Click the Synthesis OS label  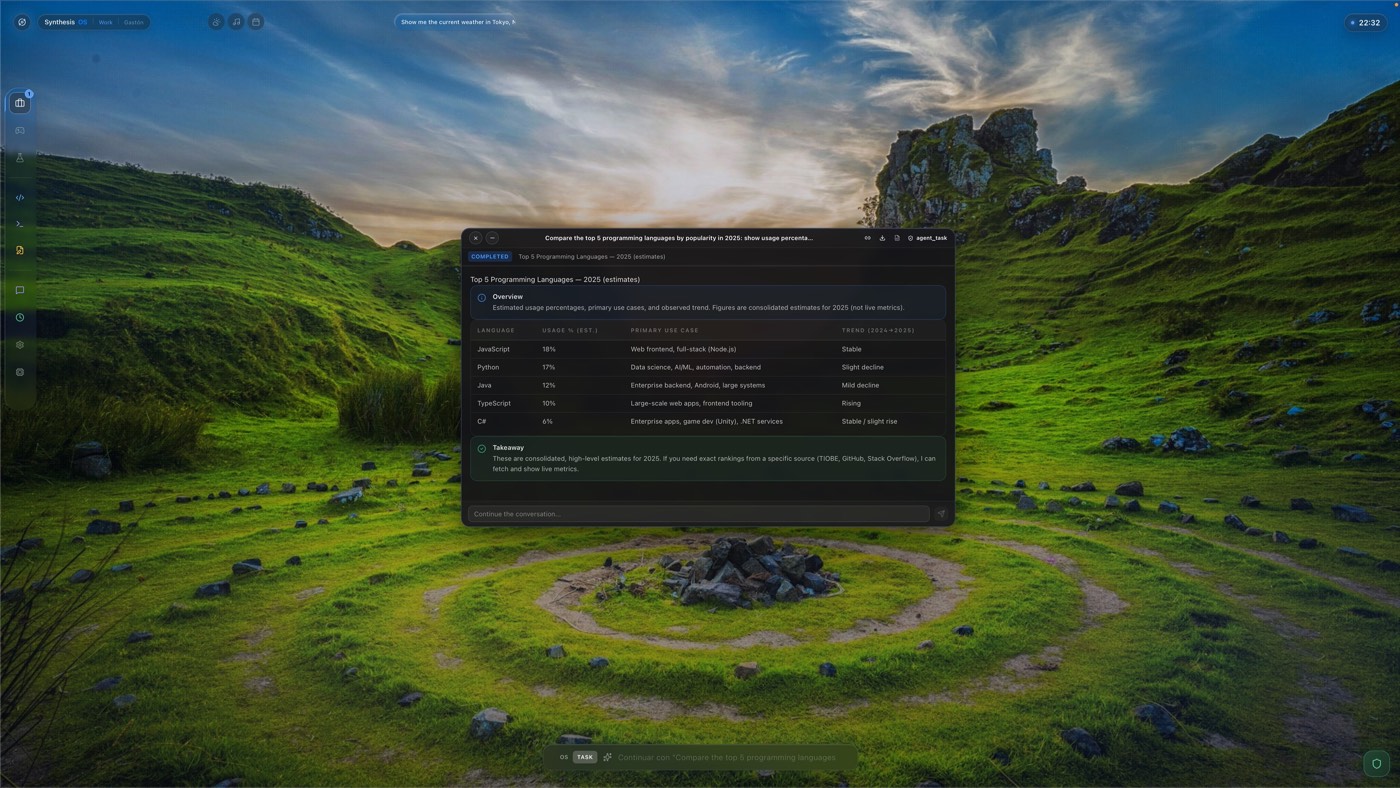click(66, 22)
